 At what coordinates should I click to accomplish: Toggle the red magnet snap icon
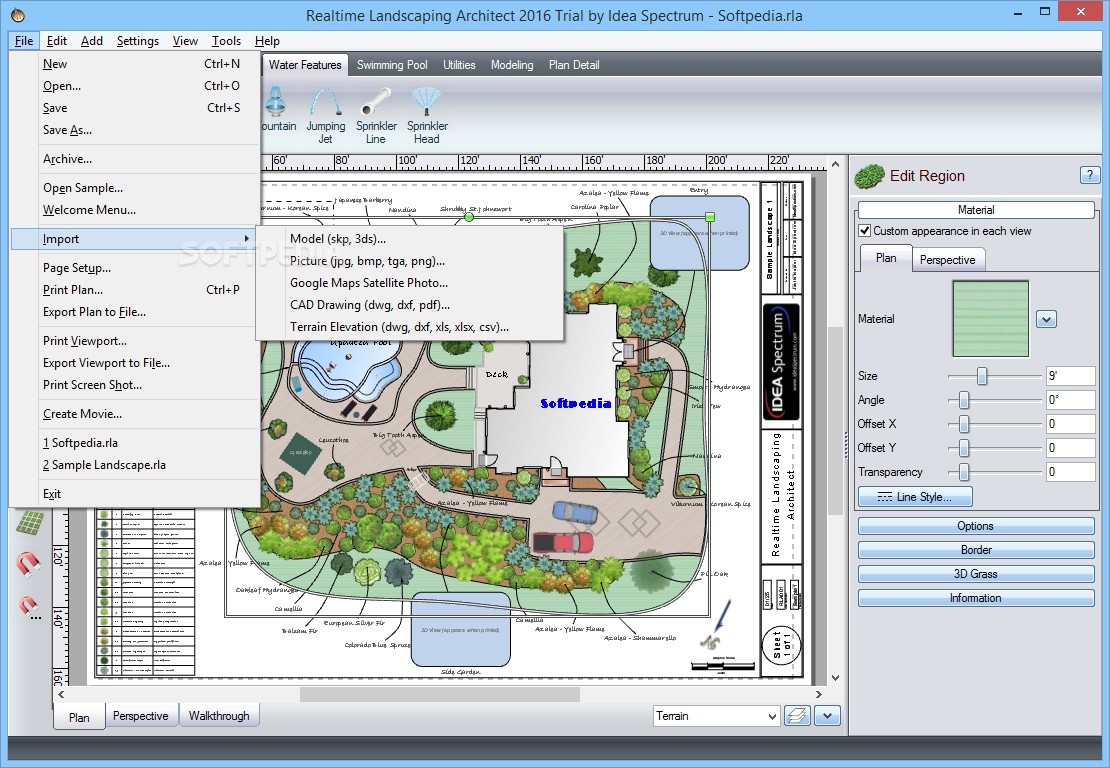point(28,564)
